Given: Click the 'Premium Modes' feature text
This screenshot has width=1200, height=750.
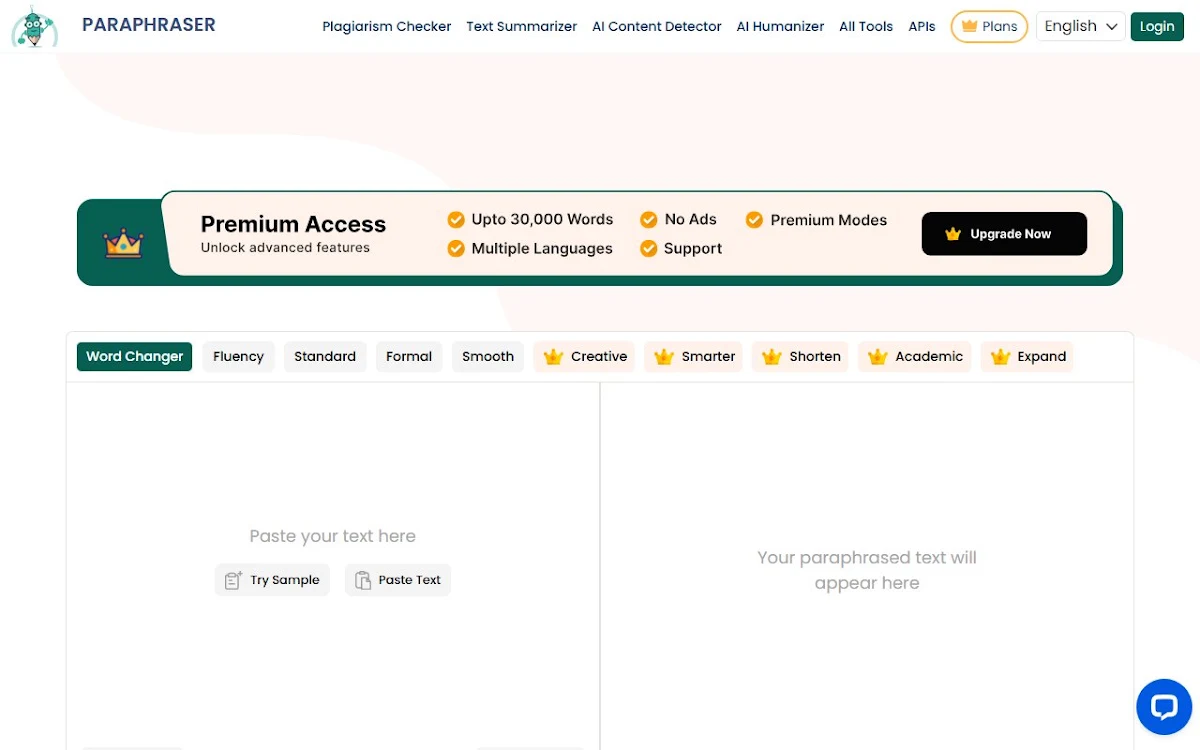Looking at the screenshot, I should (829, 220).
